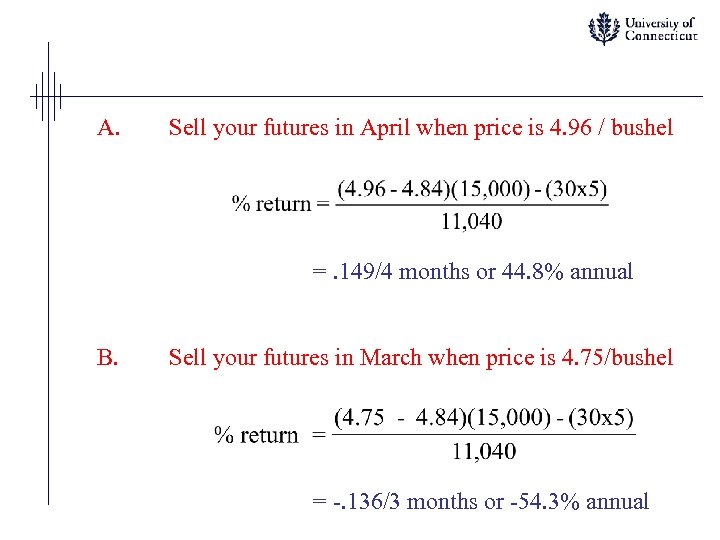This screenshot has height=540, width=720.
Task: Click the long vertical divider line at left
Action: [49, 300]
